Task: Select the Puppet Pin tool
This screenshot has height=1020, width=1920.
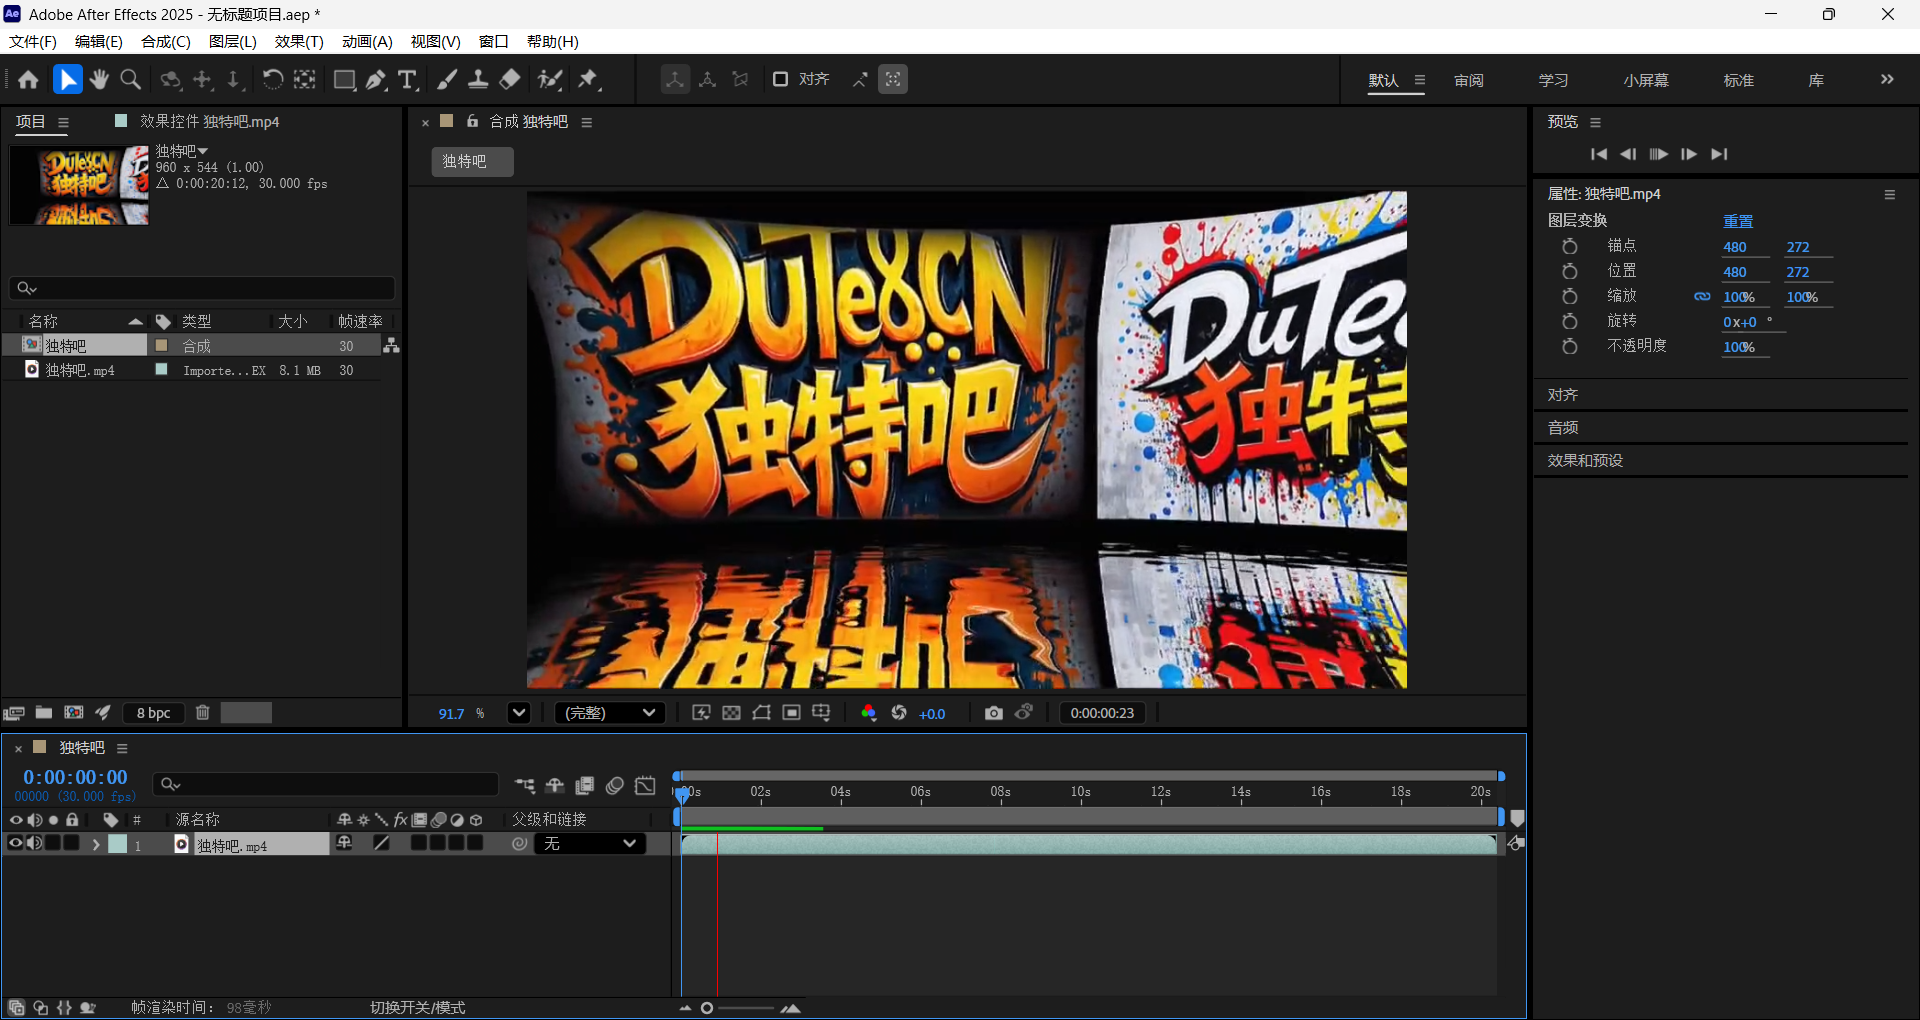Action: pyautogui.click(x=589, y=80)
